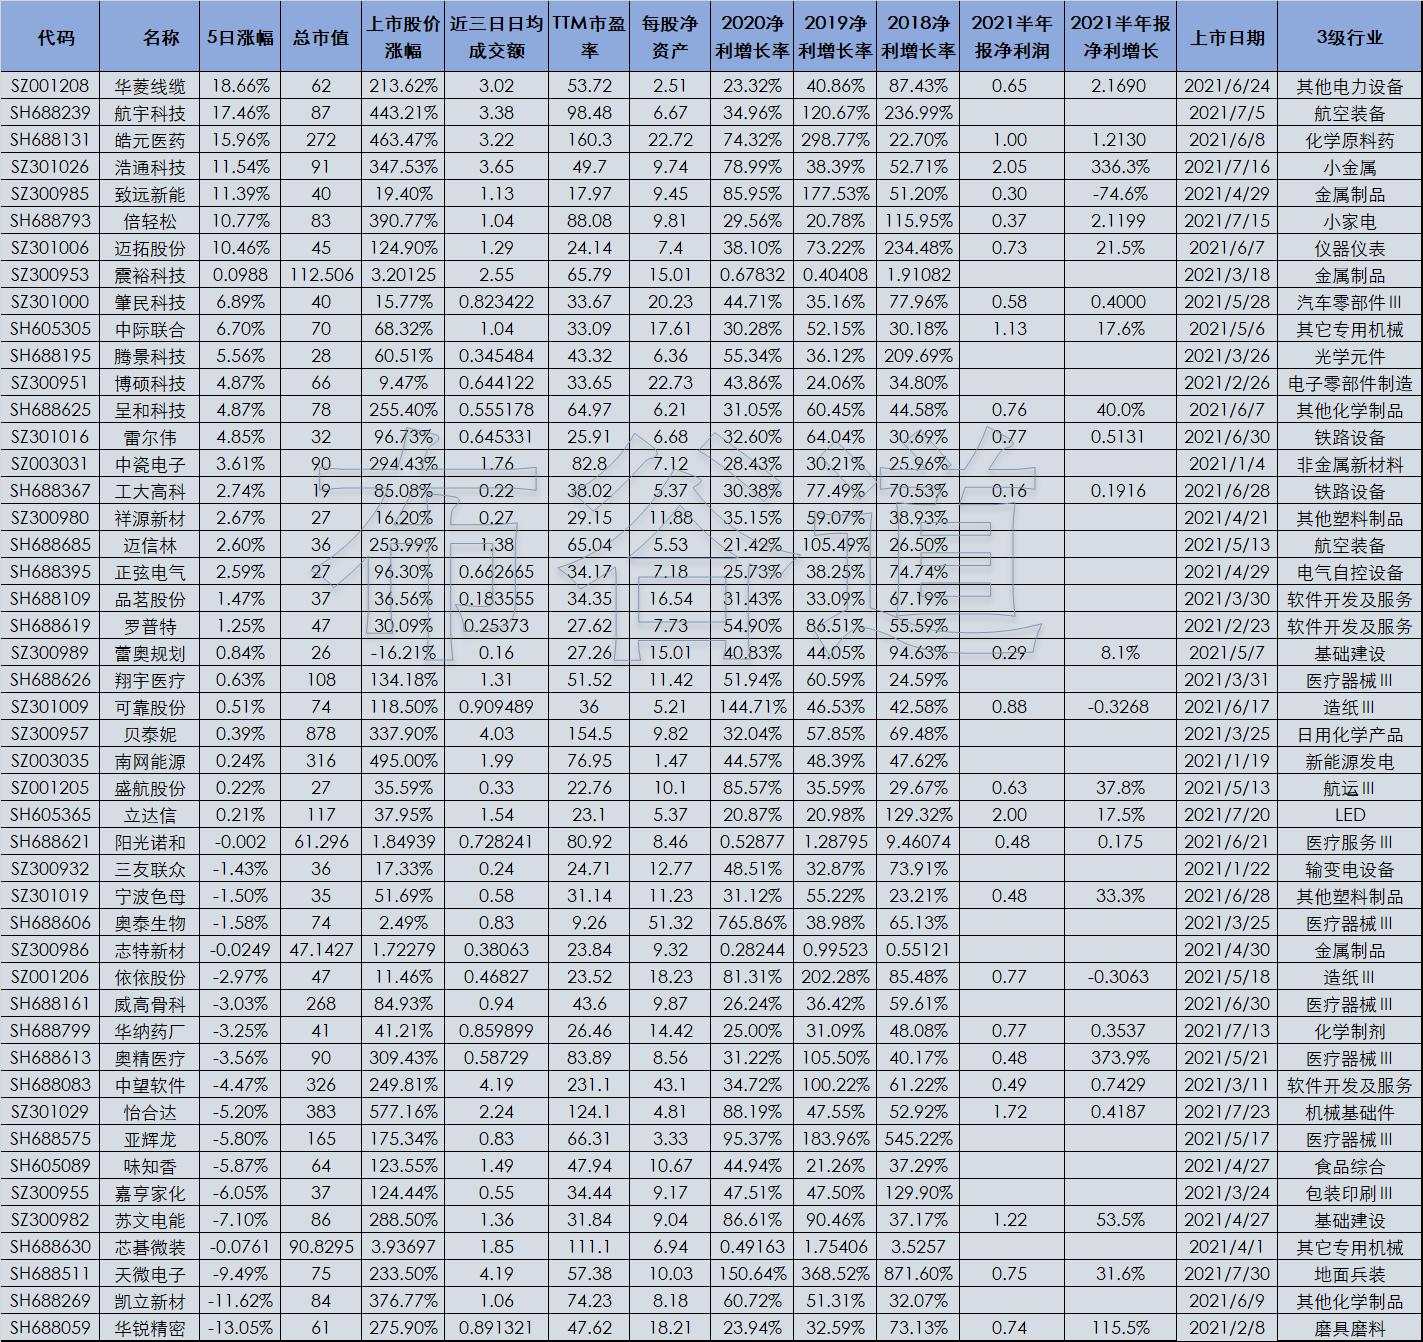Select the 怡合达 name cell
The width and height of the screenshot is (1423, 1342).
[150, 1112]
